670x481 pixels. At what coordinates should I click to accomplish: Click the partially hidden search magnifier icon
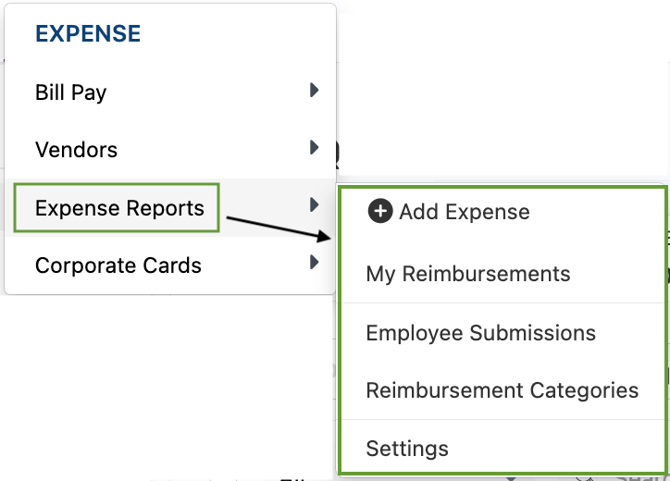pos(336,155)
